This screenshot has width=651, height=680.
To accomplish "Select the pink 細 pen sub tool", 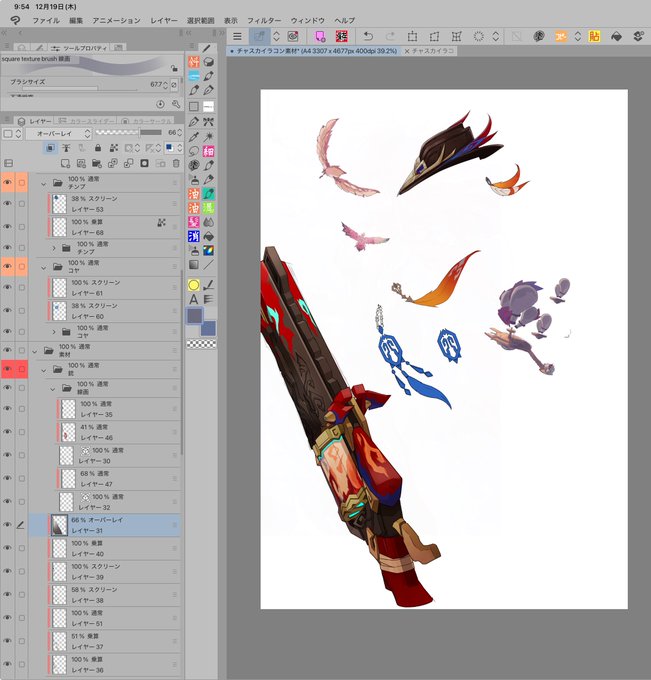I will pos(209,151).
